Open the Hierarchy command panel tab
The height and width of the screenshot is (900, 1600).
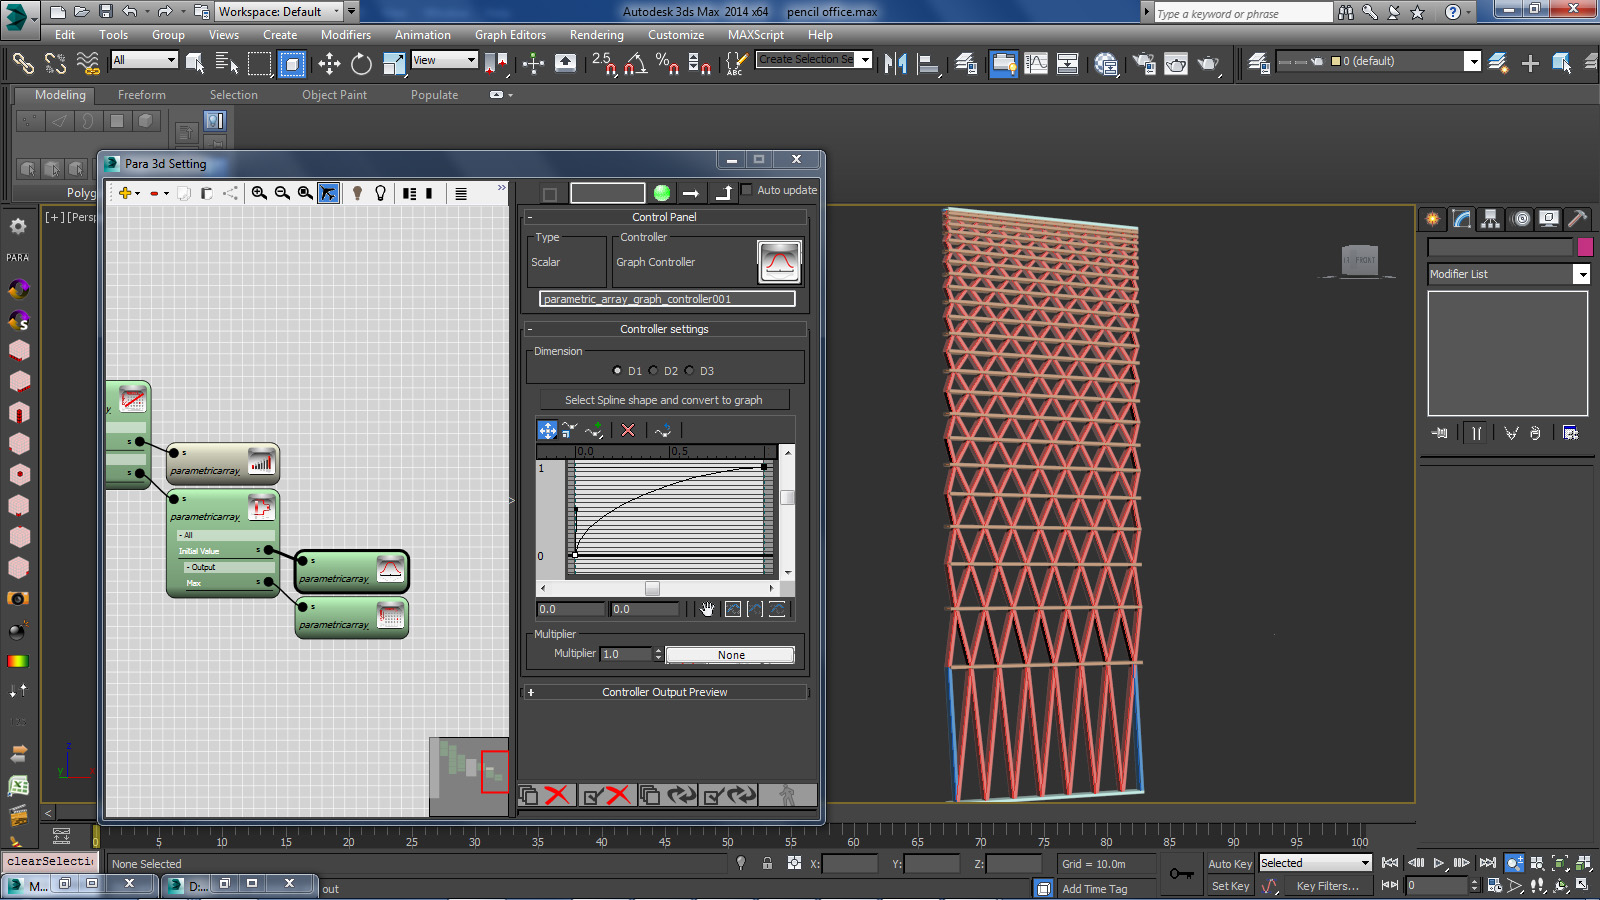pos(1490,219)
